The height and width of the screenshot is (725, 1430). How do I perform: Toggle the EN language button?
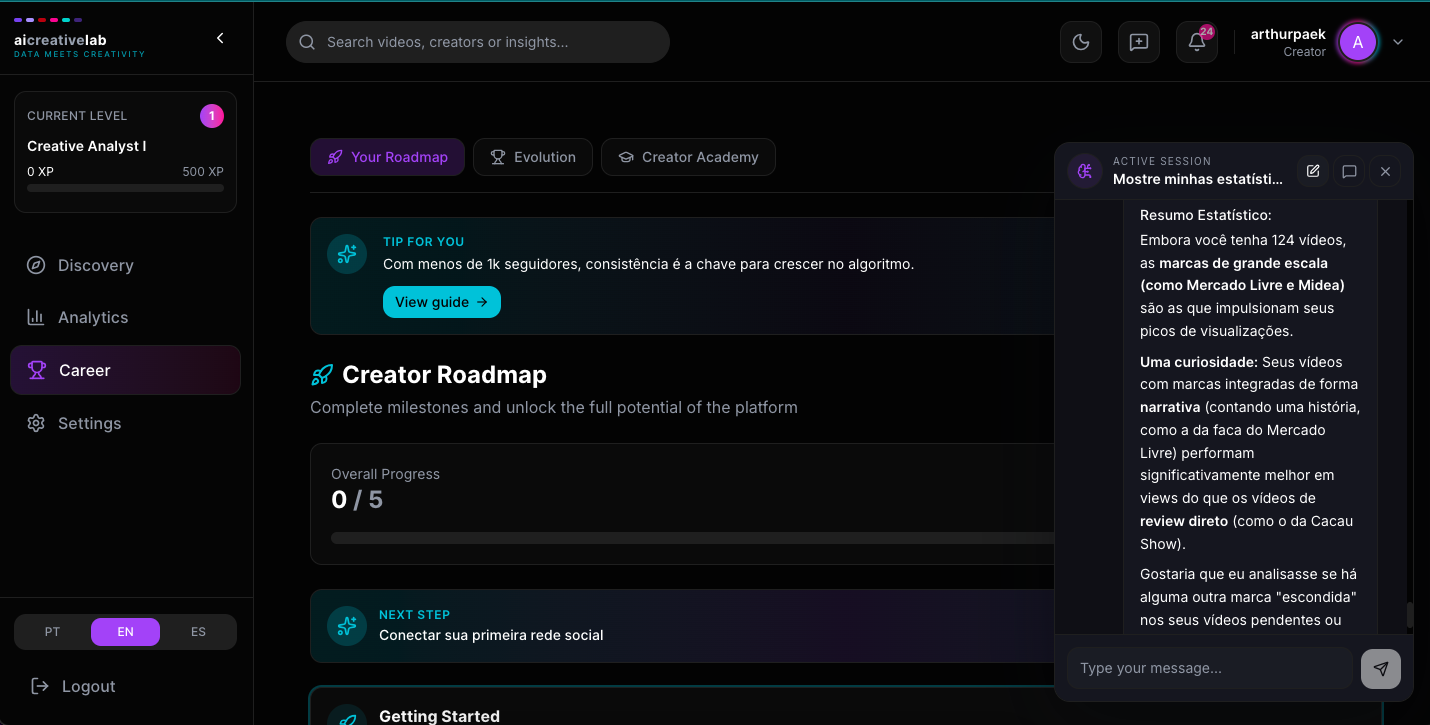125,631
